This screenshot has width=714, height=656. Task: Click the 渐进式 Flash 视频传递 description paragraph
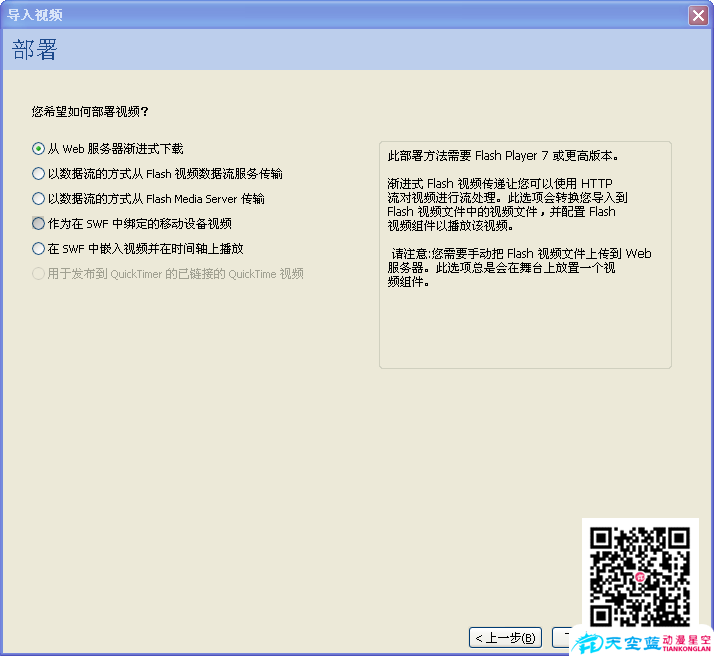(507, 204)
